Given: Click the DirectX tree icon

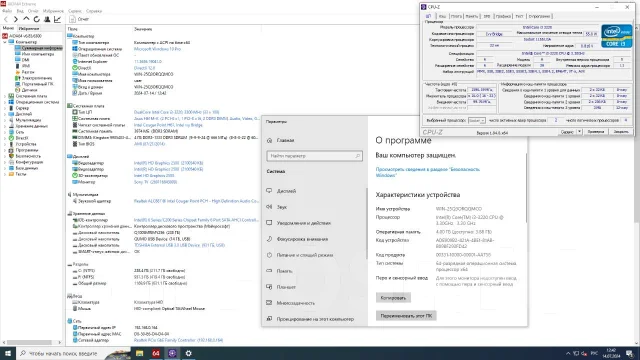Looking at the screenshot, I should pyautogui.click(x=11, y=138).
